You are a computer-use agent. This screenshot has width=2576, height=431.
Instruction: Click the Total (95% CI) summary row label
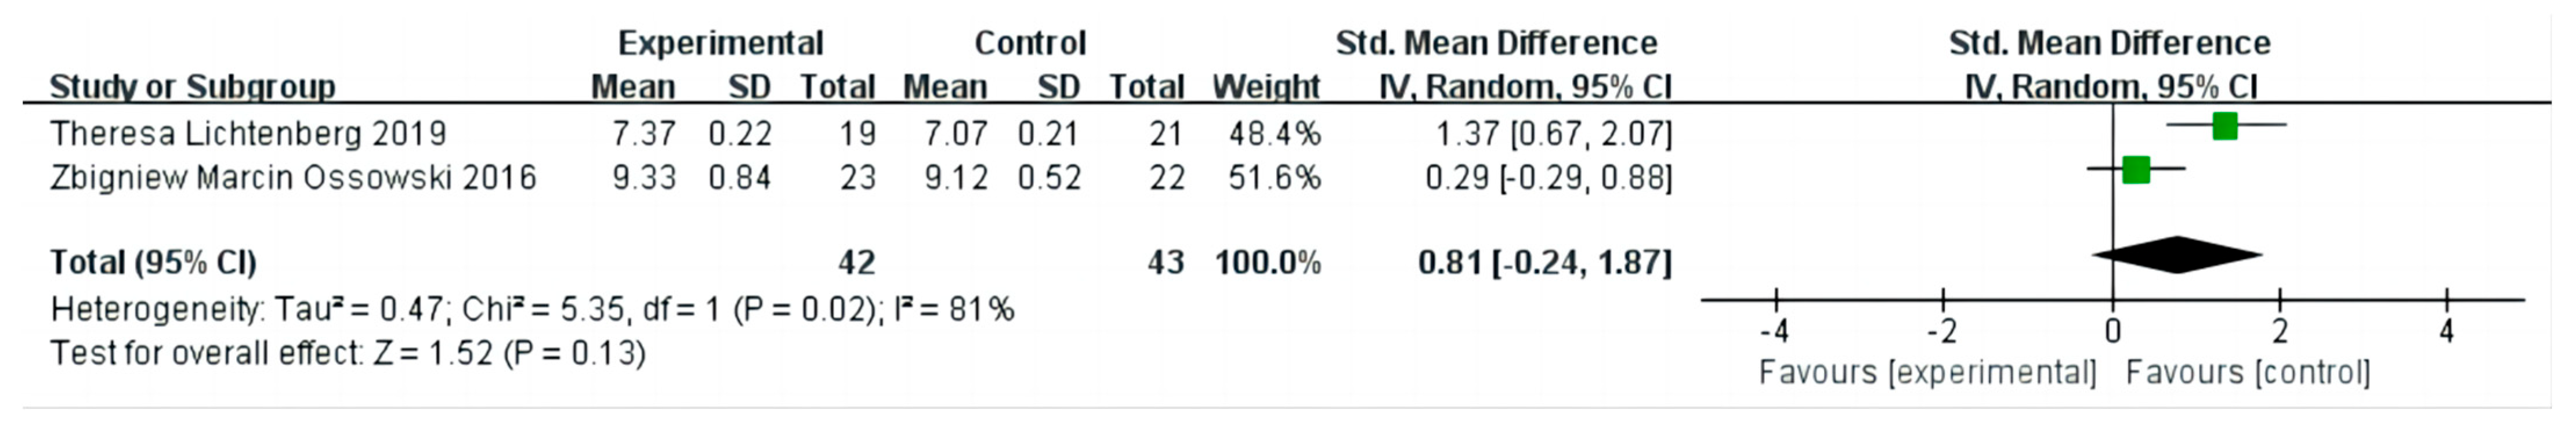(153, 262)
